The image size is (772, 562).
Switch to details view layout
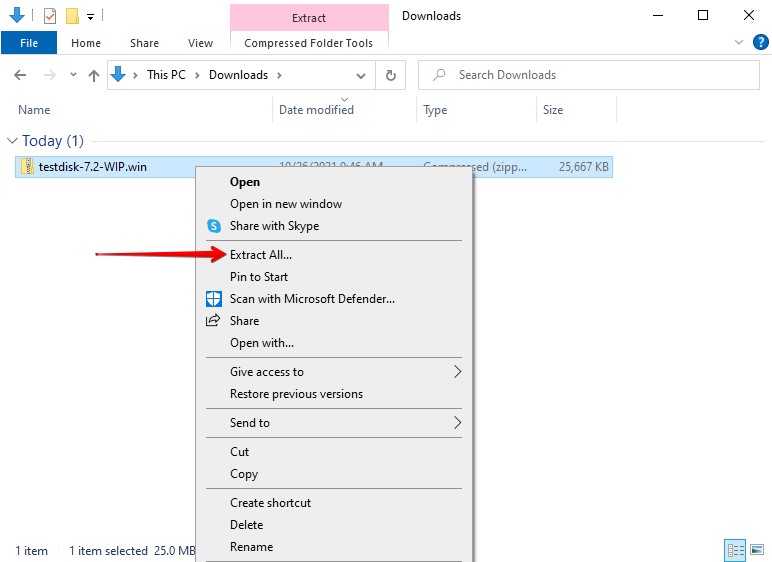point(735,550)
